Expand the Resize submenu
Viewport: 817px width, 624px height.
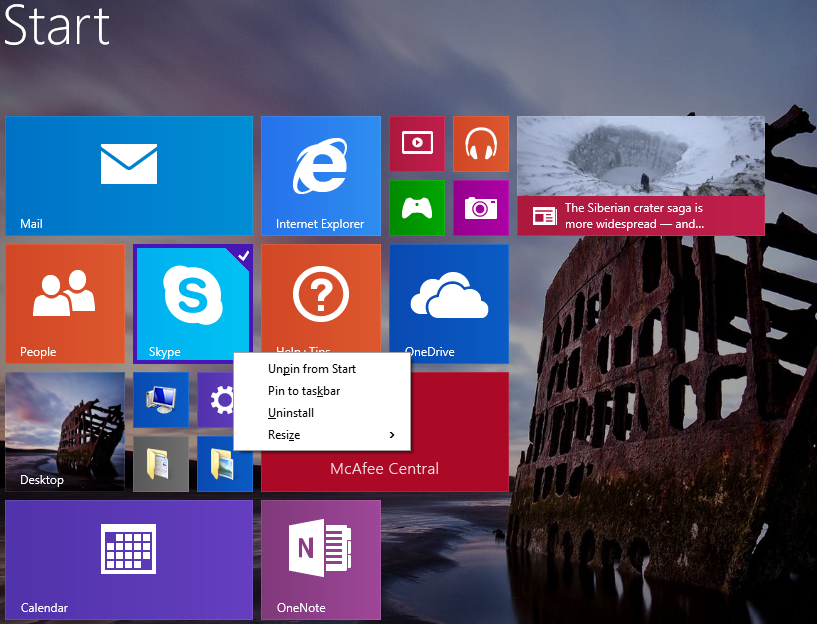[x=322, y=434]
